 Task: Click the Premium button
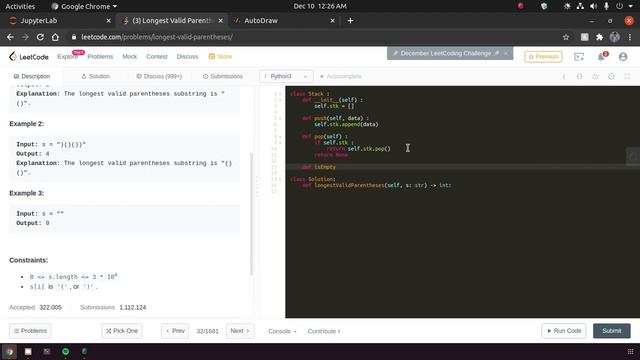coord(543,57)
